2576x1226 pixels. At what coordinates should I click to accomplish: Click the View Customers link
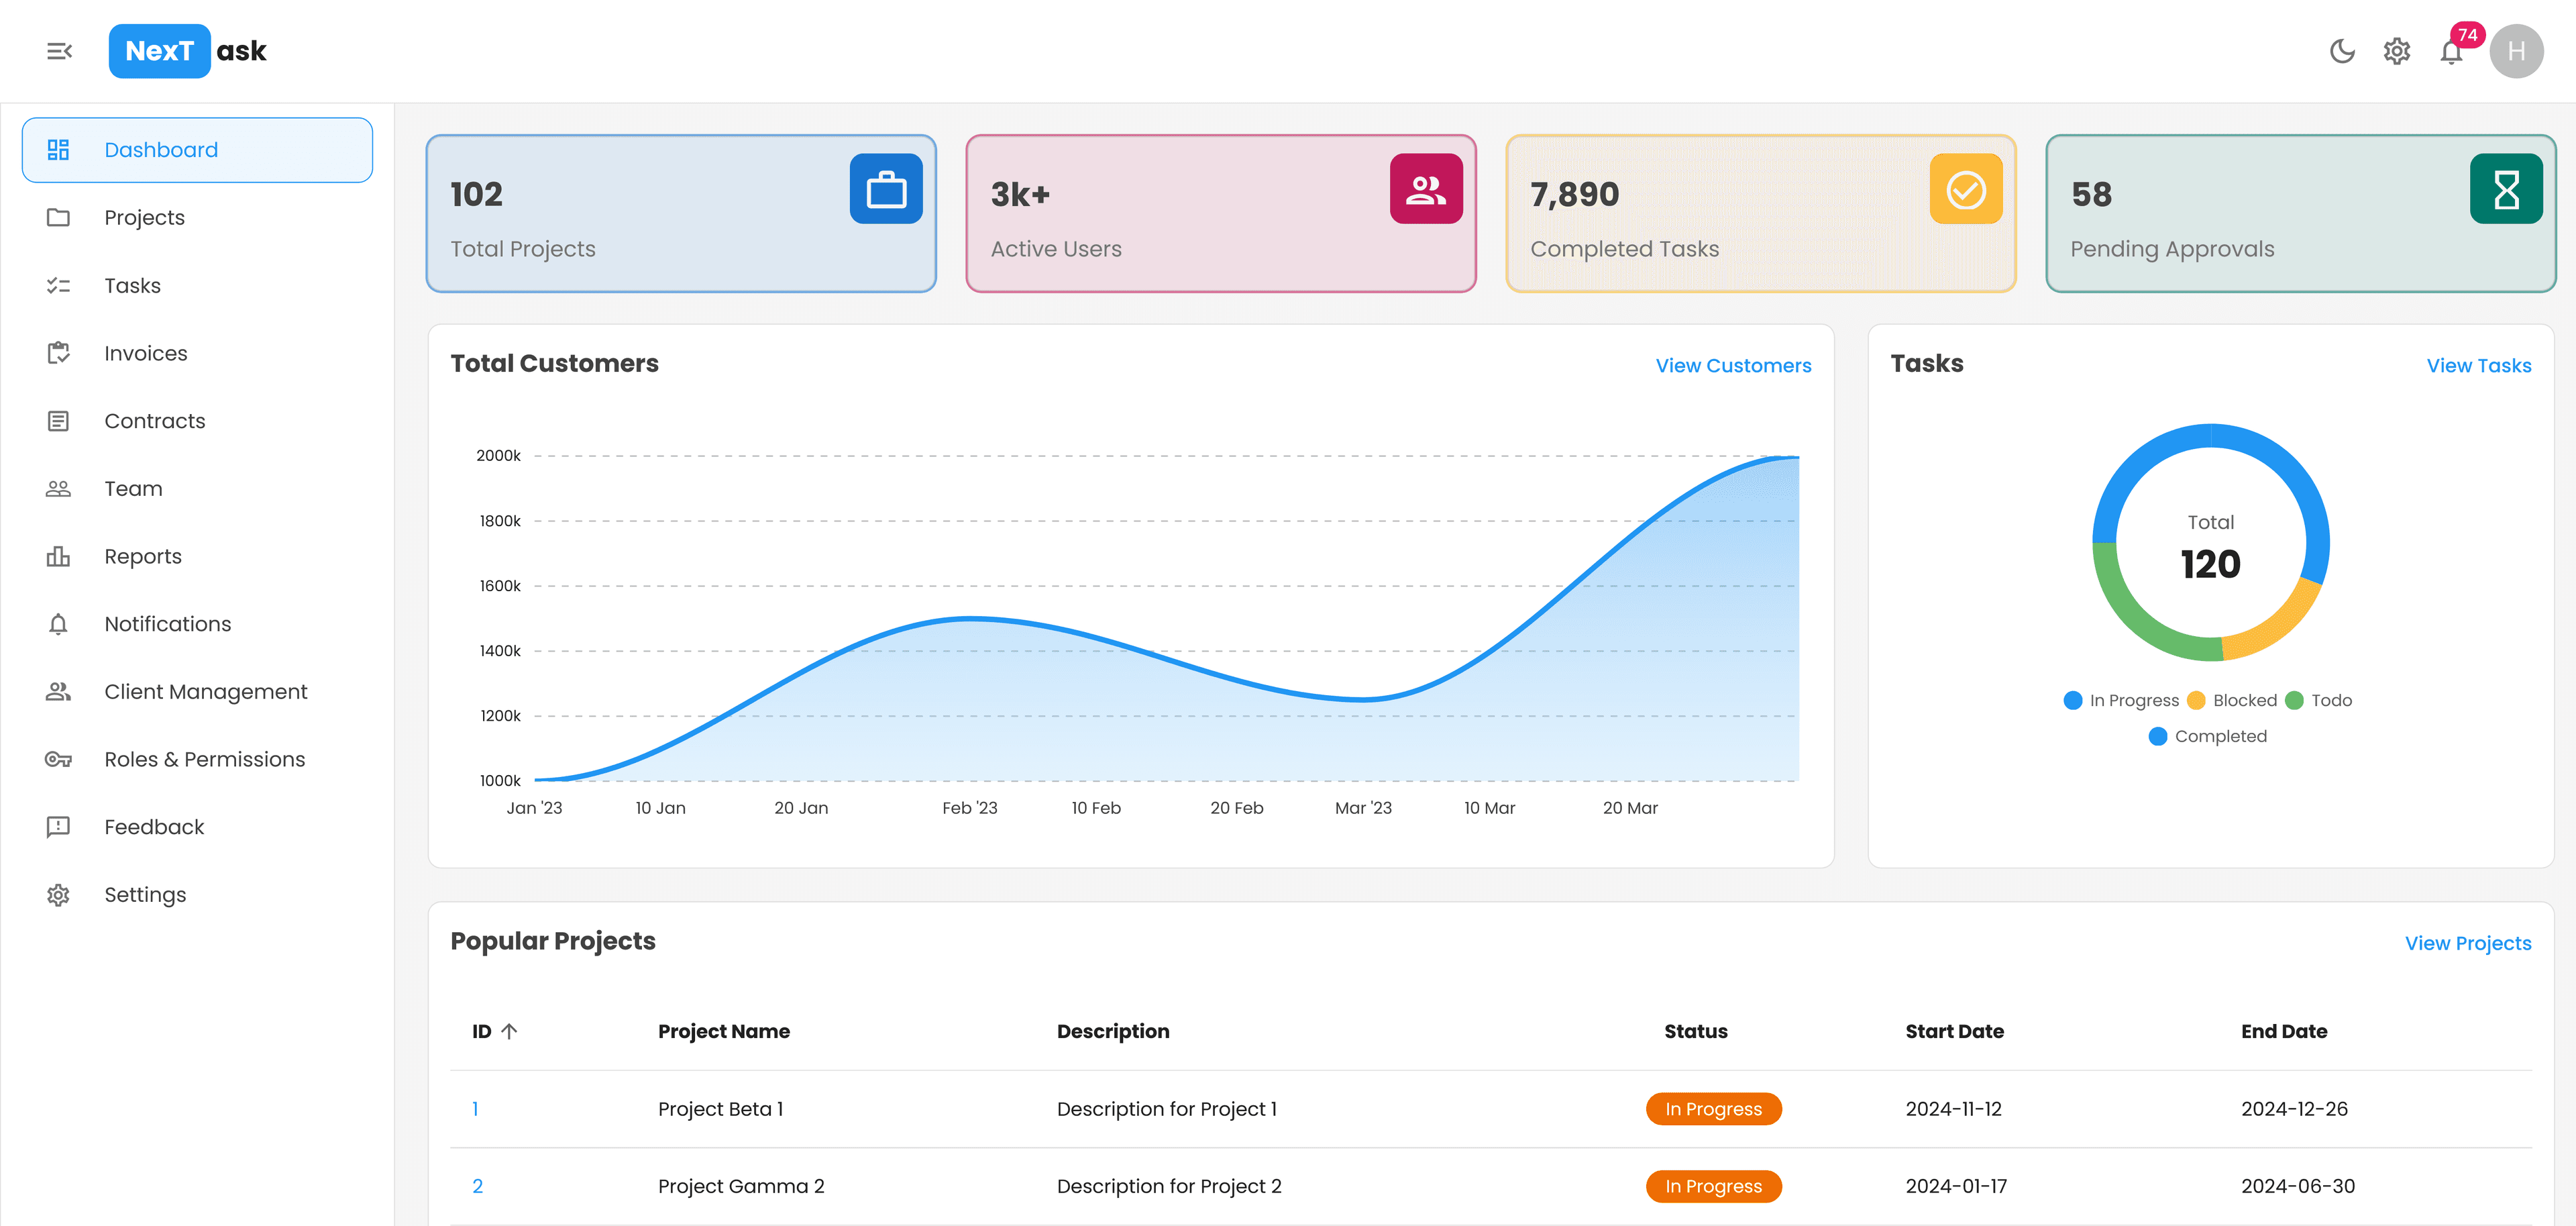click(1733, 365)
